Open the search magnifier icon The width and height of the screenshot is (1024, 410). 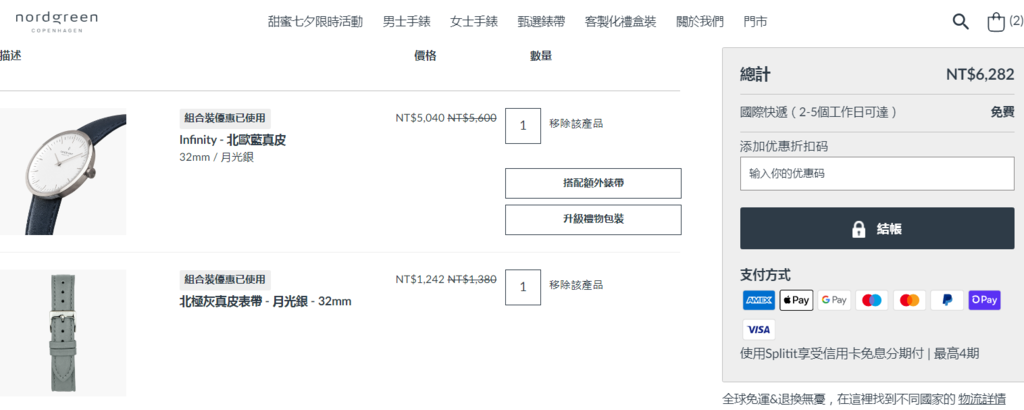[960, 22]
